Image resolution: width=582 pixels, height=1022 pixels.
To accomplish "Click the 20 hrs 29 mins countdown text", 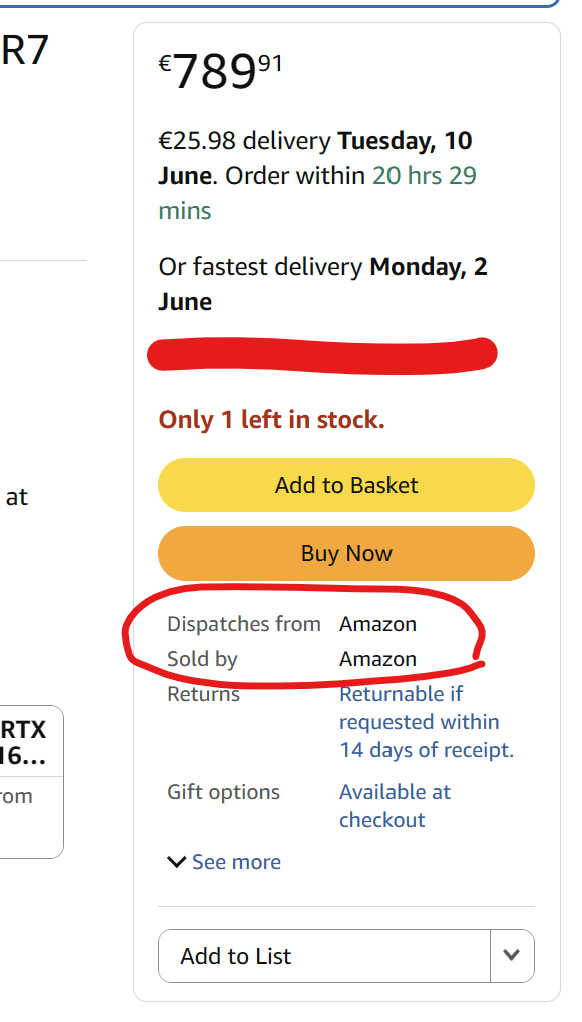I will (317, 193).
